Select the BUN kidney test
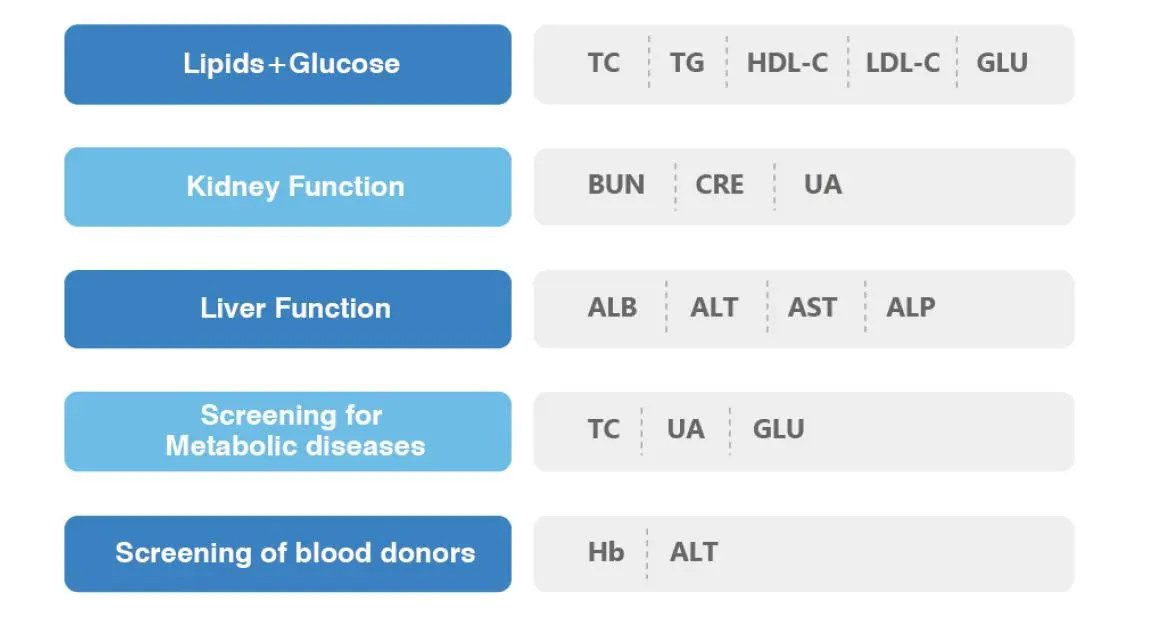 616,186
